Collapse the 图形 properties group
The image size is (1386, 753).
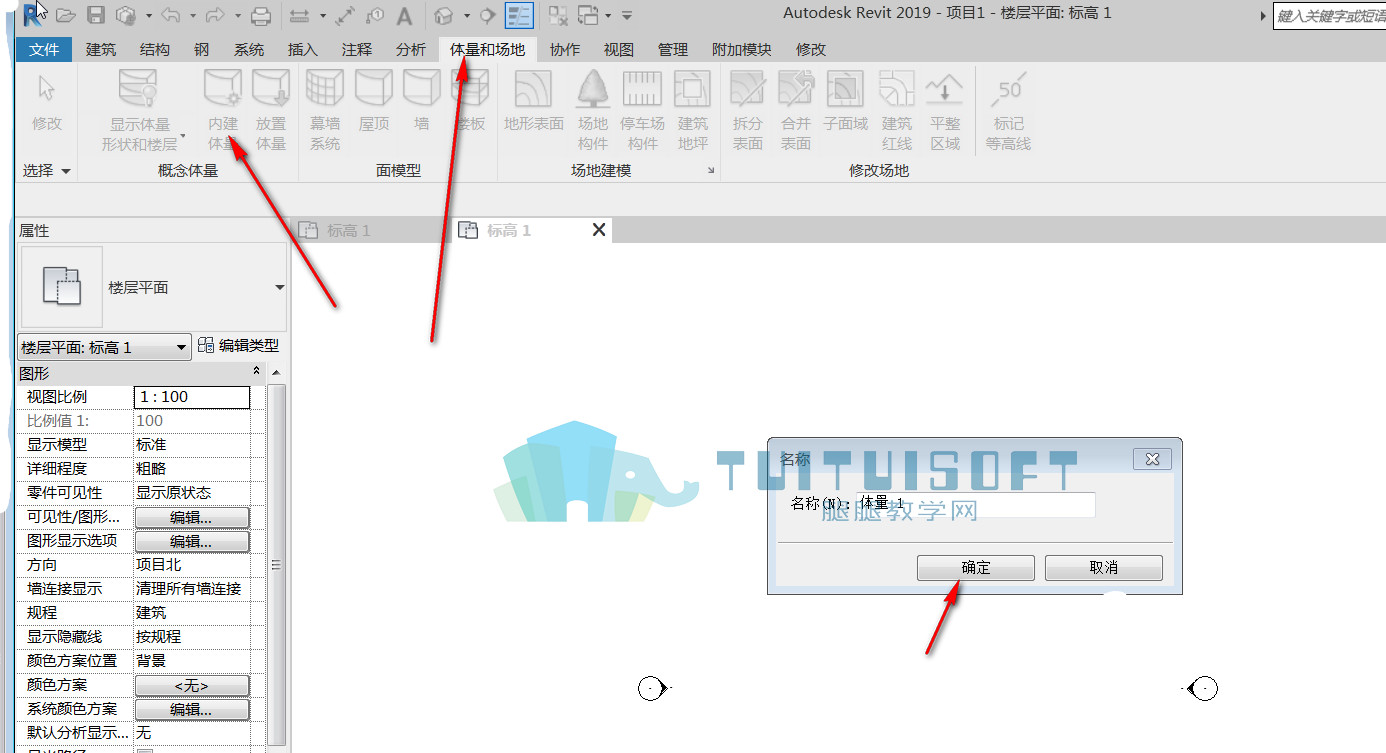(257, 372)
